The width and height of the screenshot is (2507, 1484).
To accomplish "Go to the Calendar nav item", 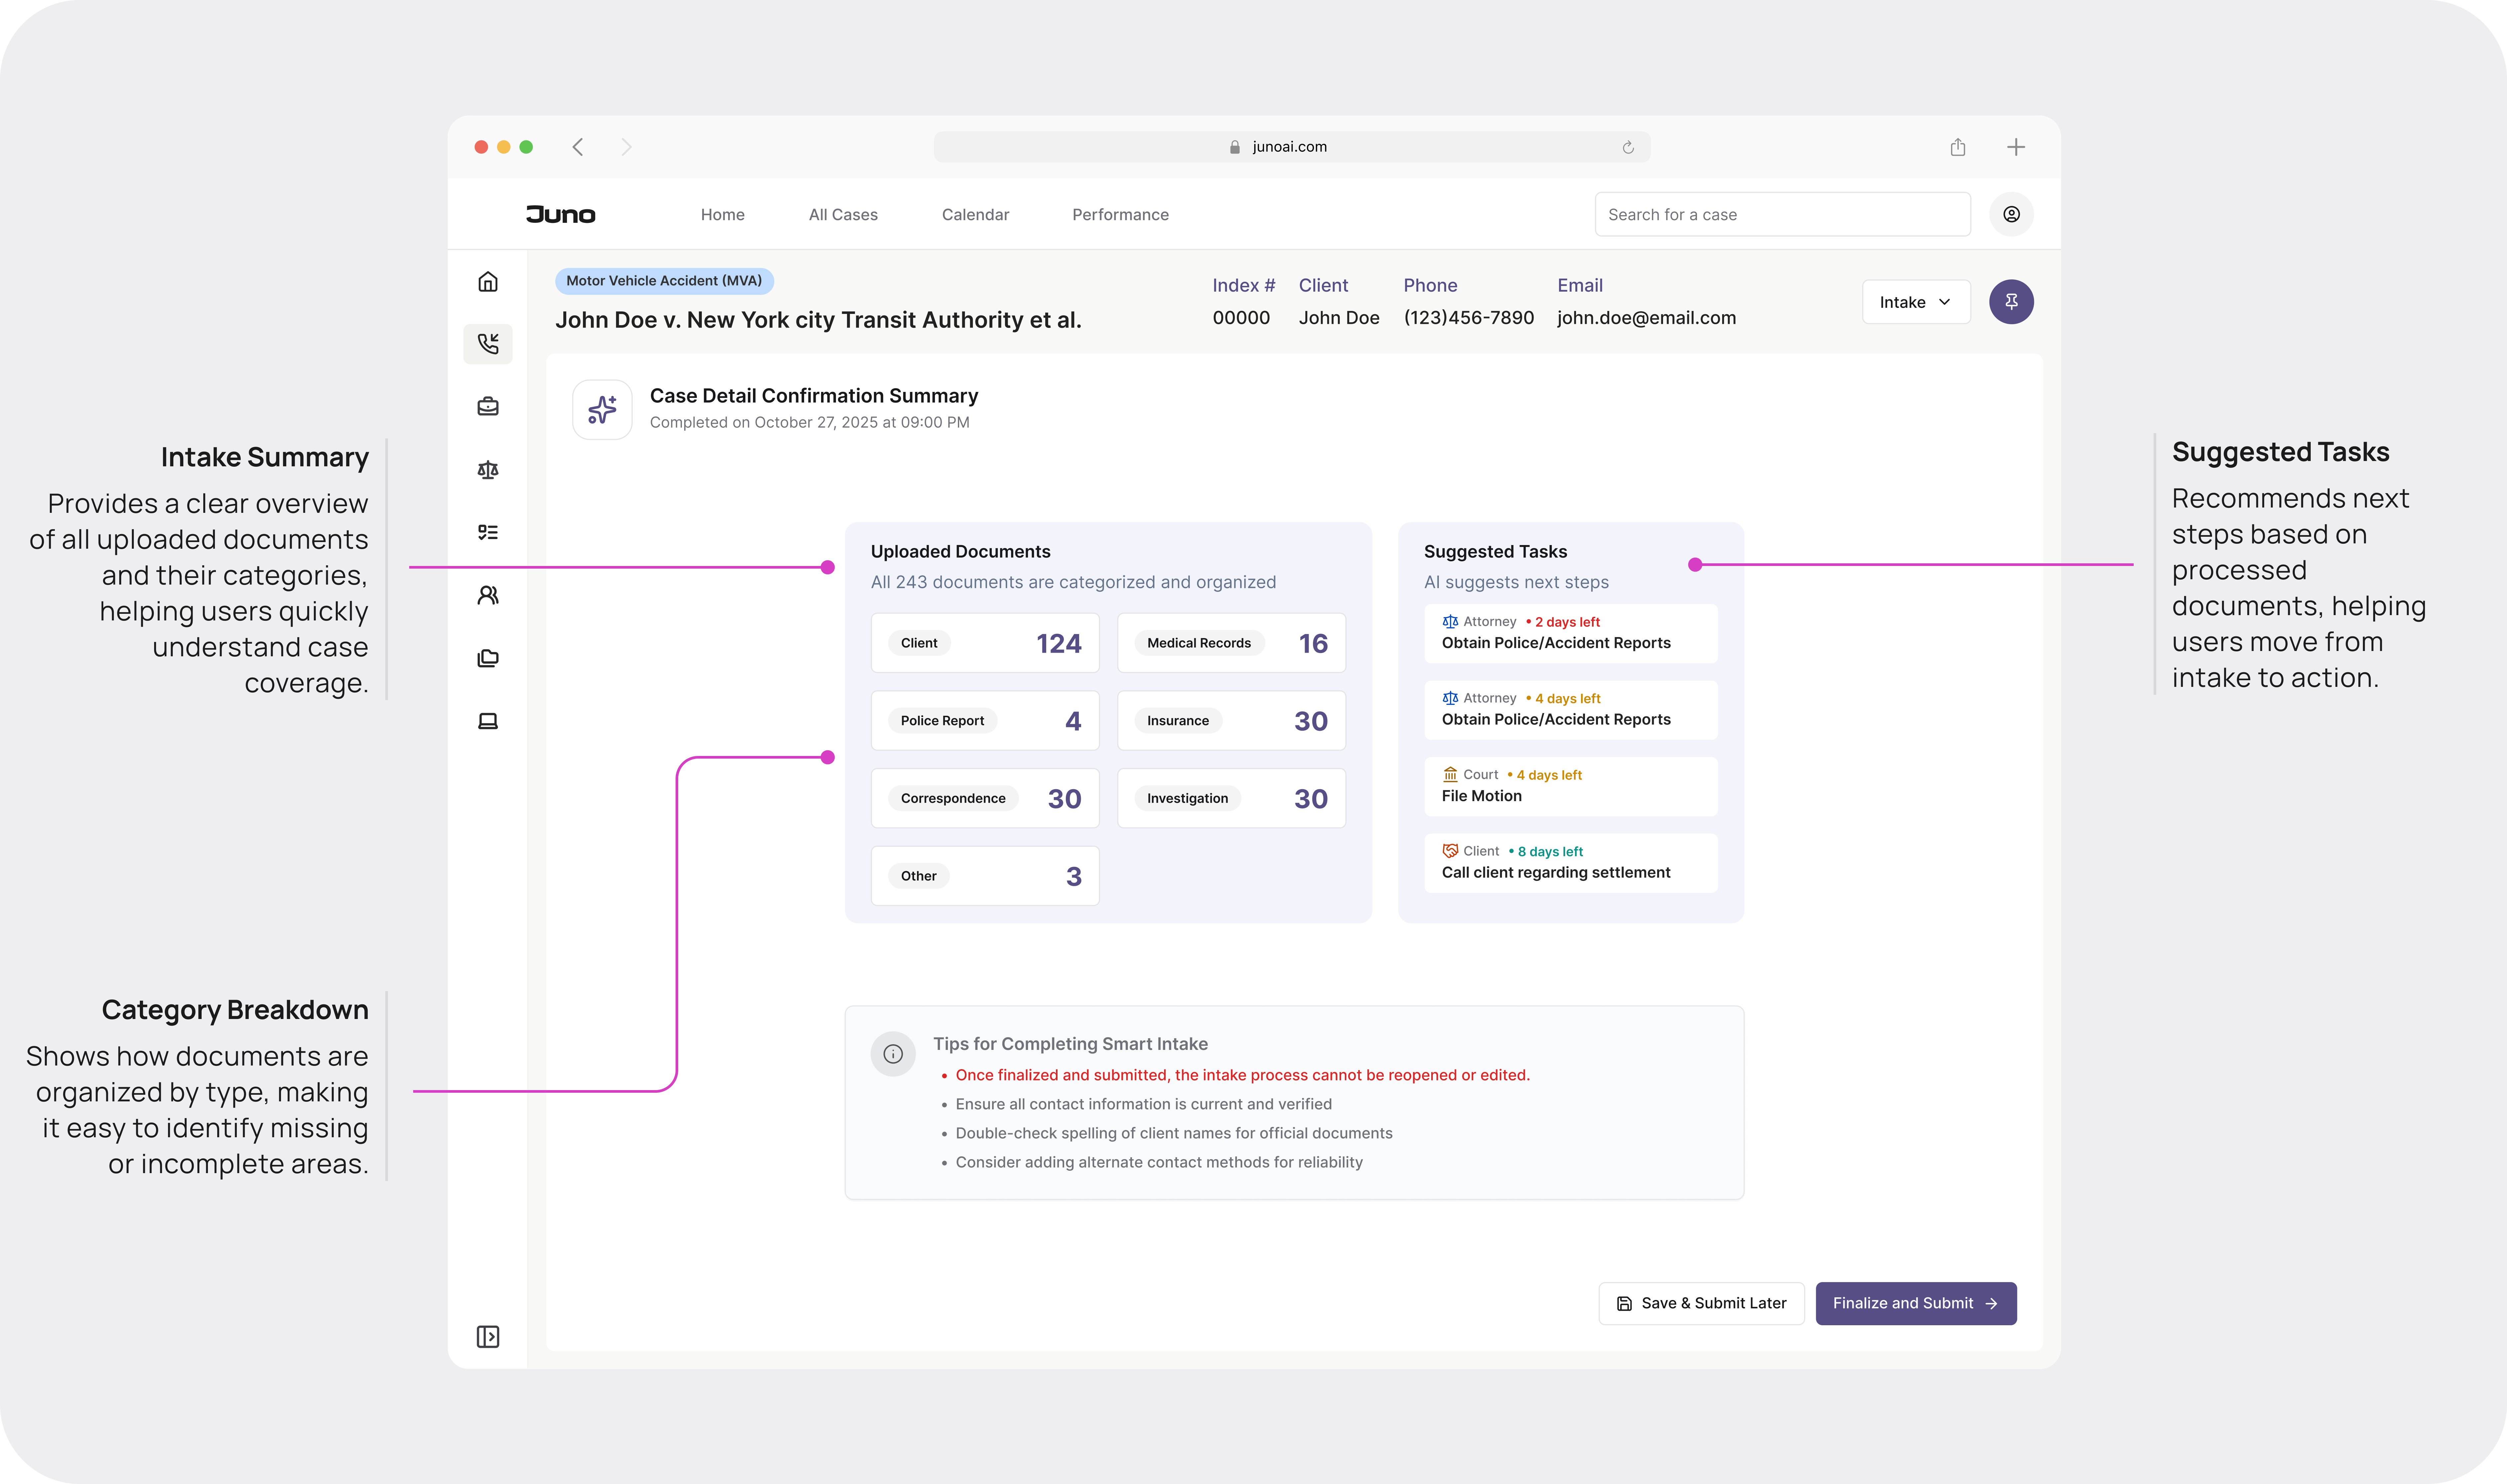I will [x=975, y=214].
